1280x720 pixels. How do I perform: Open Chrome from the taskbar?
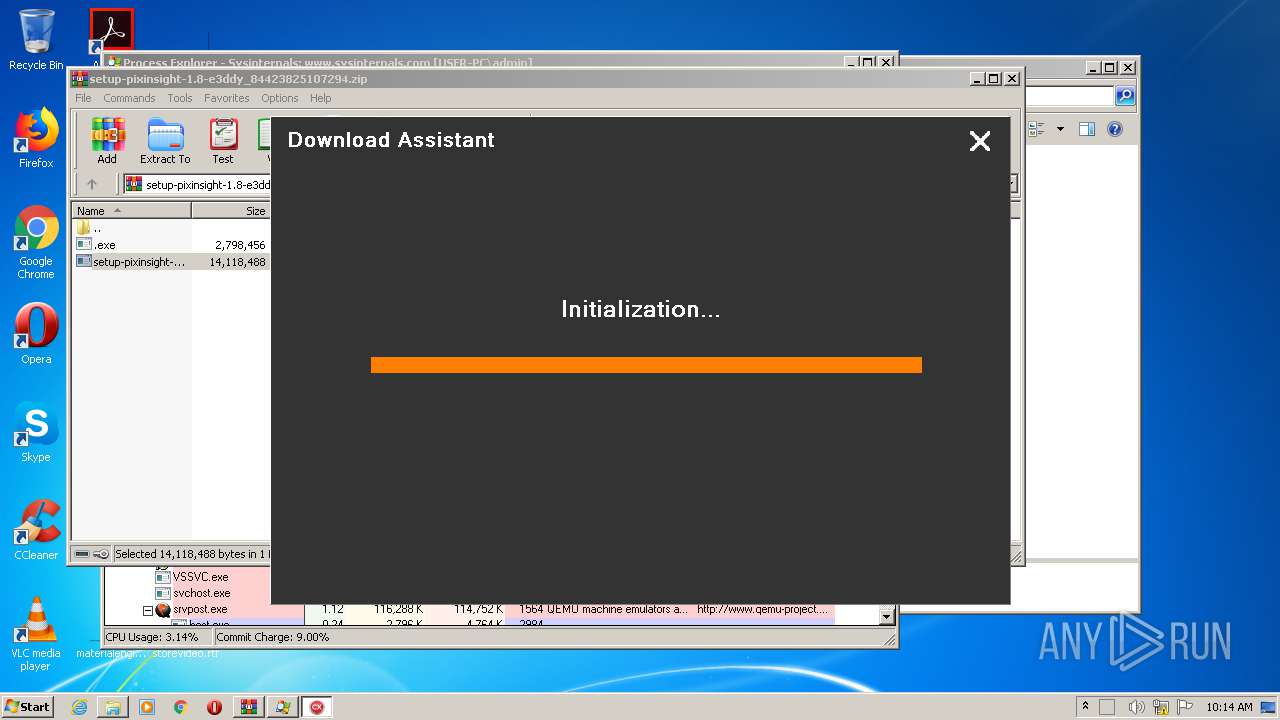click(181, 707)
